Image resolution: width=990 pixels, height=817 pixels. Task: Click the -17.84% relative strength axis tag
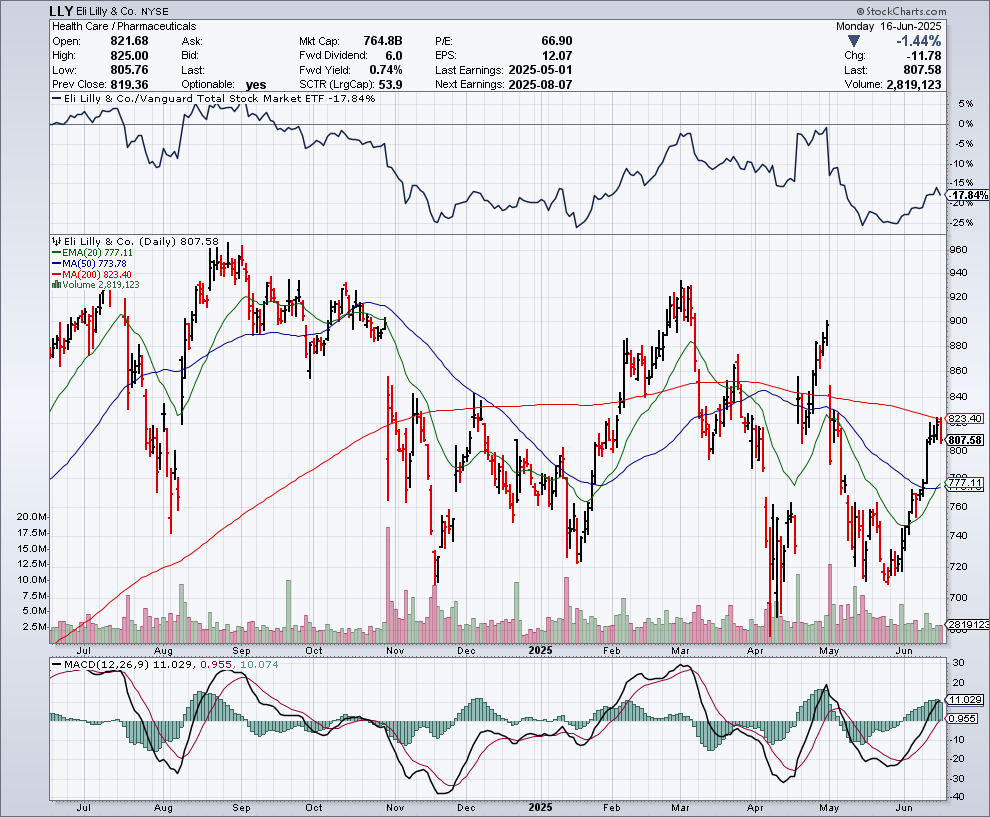point(969,195)
